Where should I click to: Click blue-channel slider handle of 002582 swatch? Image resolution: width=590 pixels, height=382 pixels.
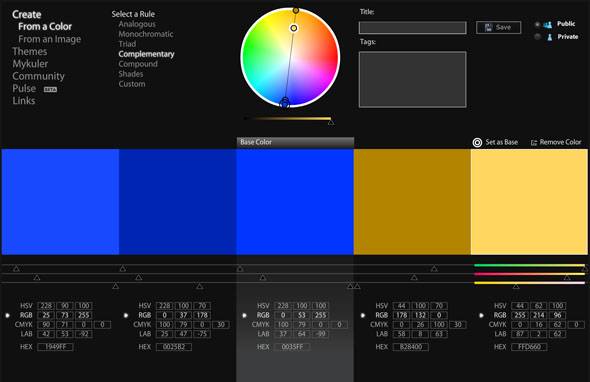tap(199, 286)
